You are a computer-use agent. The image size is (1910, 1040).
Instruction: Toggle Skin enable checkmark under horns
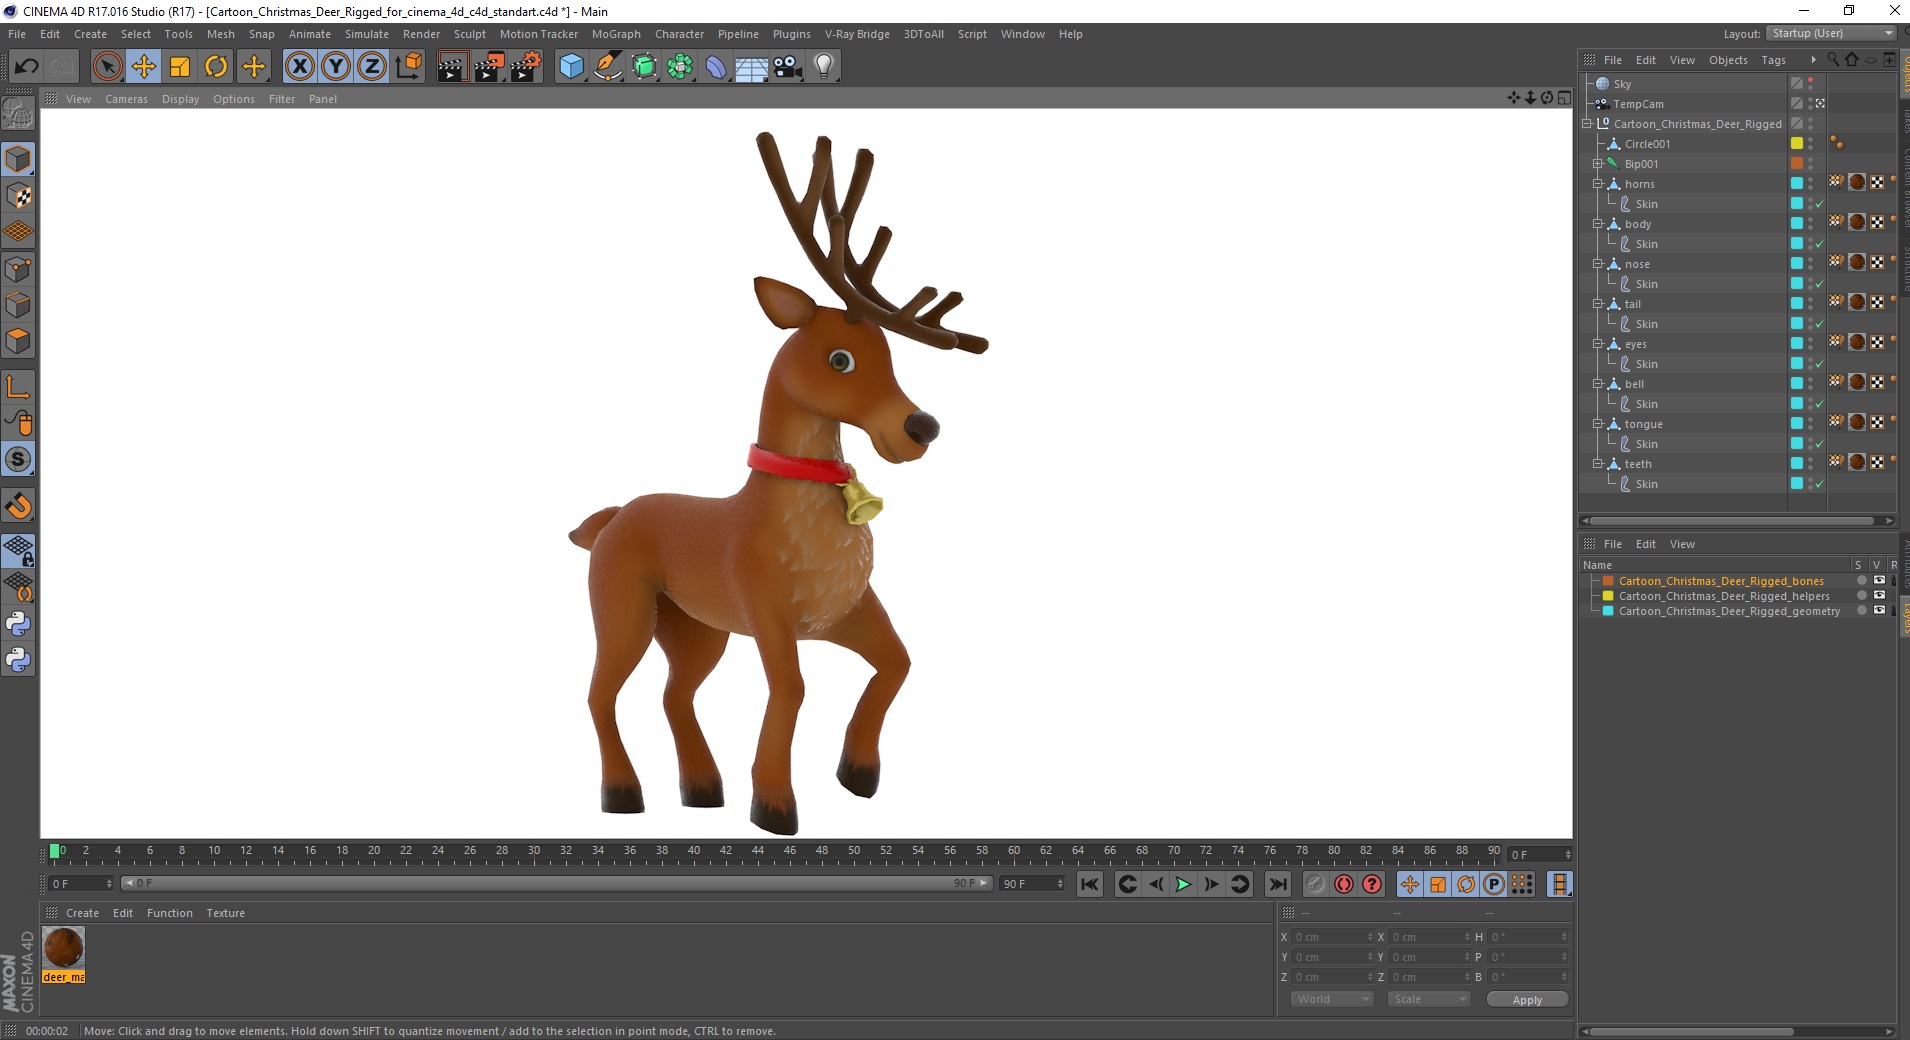coord(1820,204)
